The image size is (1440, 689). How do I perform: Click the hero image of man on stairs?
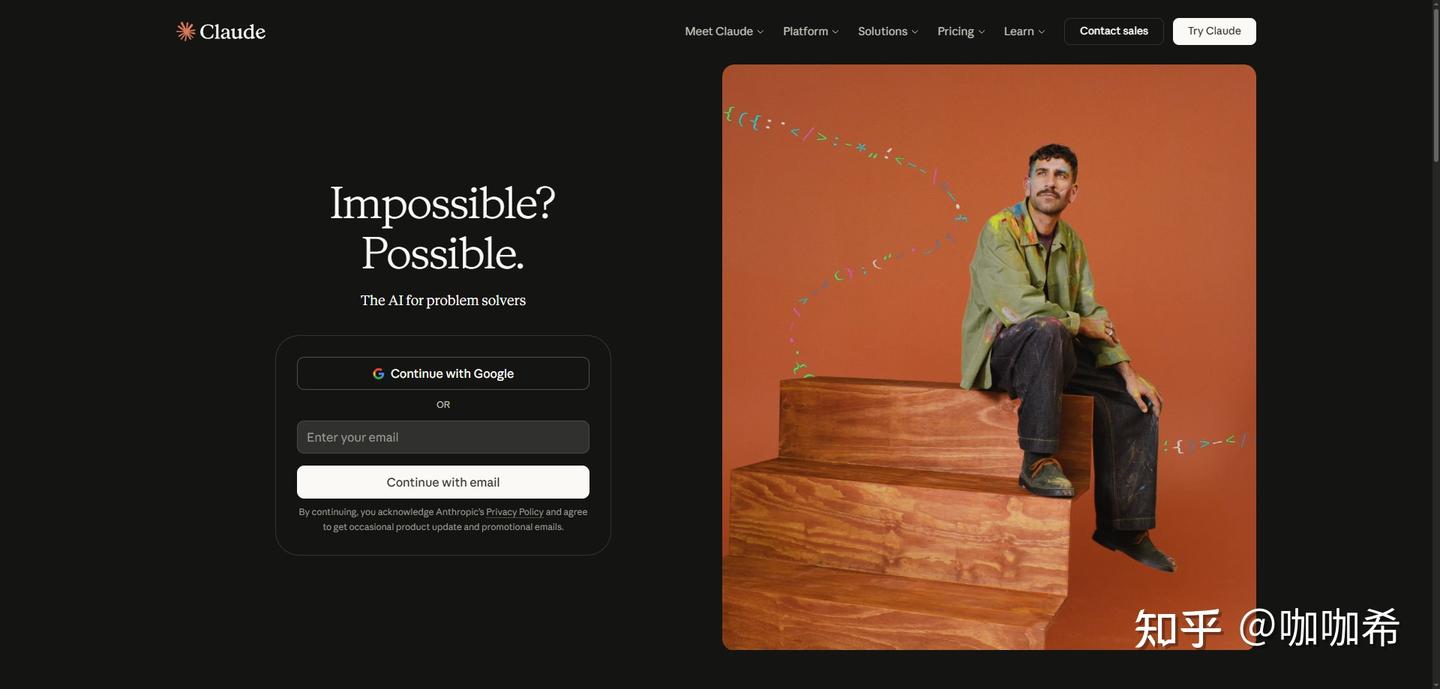(x=989, y=357)
